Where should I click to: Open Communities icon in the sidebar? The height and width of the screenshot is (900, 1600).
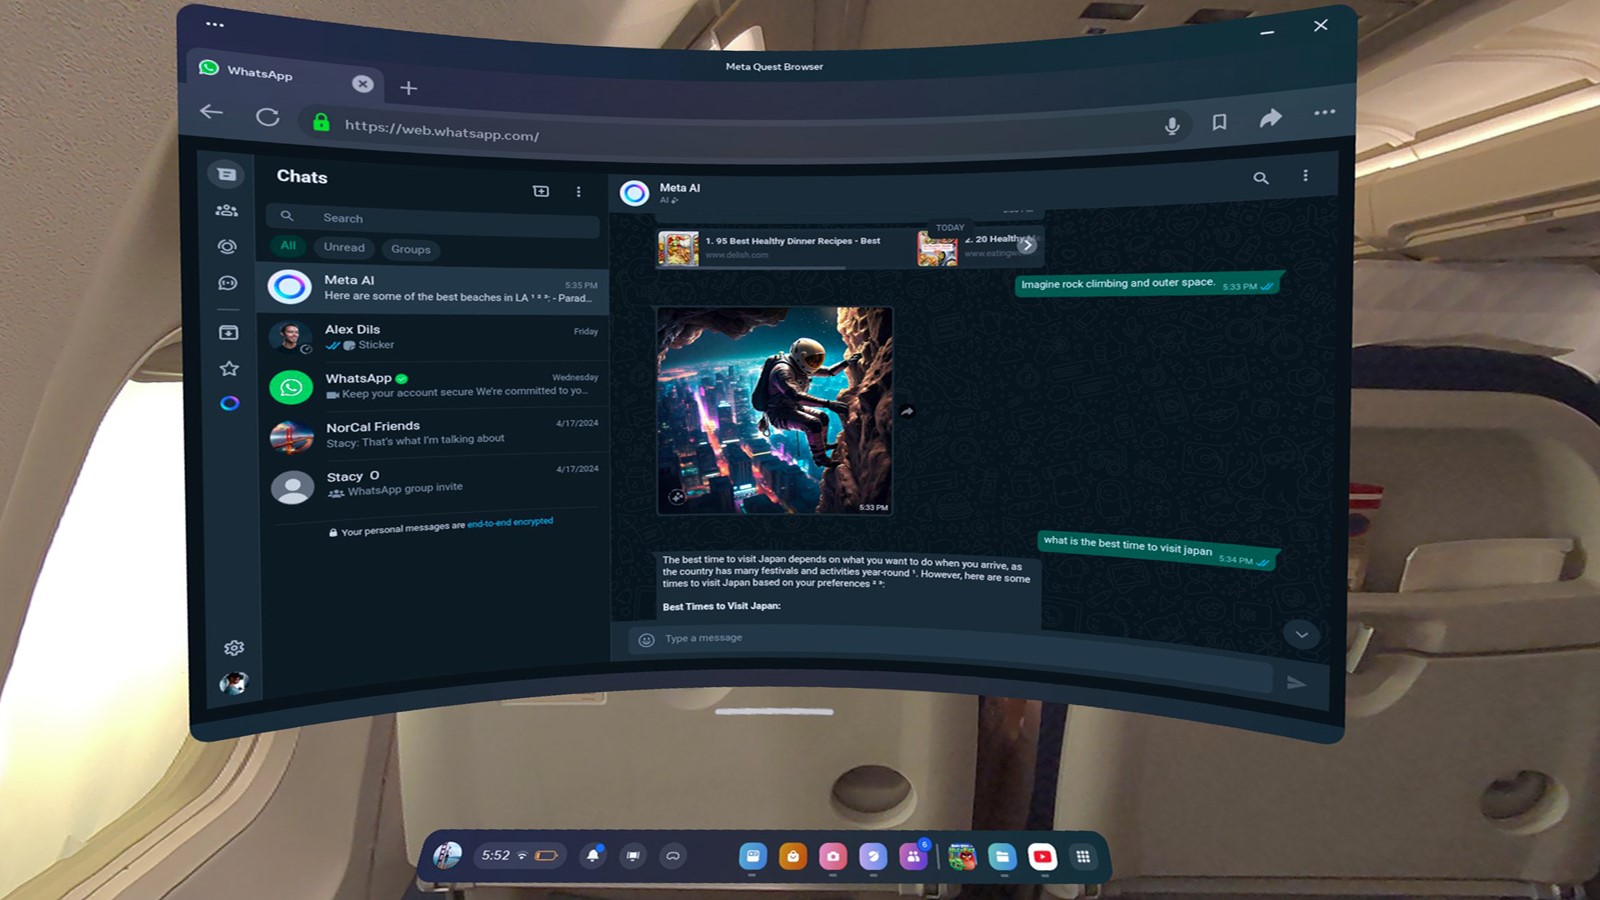coord(227,210)
